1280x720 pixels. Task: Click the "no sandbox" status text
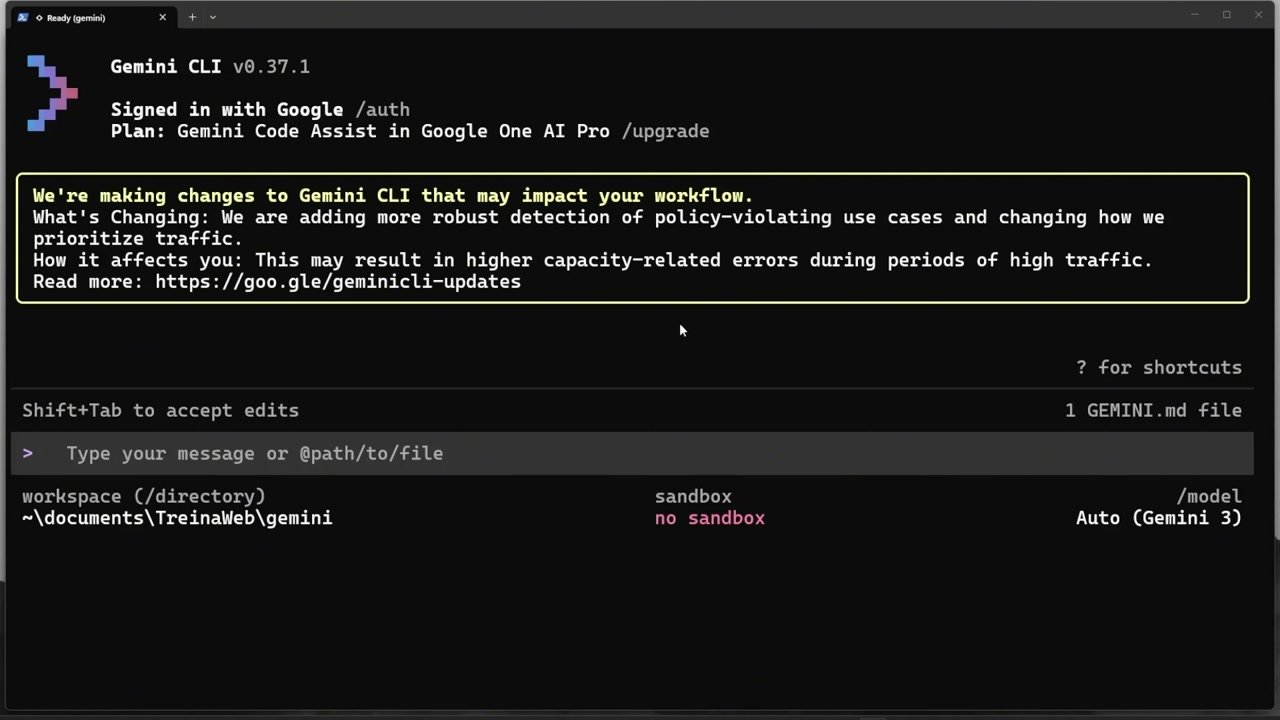(710, 518)
